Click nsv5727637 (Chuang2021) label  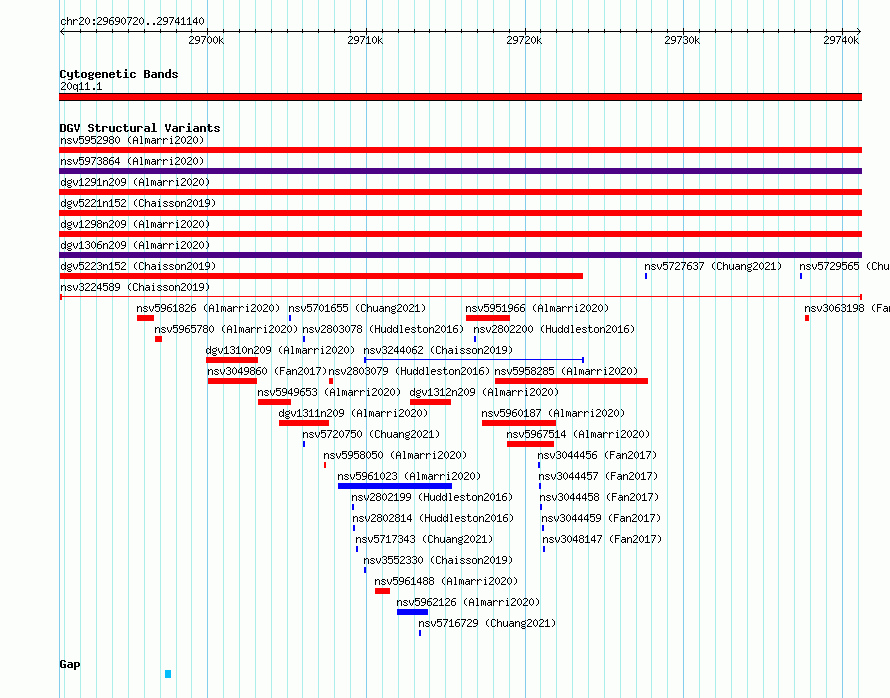tap(713, 266)
